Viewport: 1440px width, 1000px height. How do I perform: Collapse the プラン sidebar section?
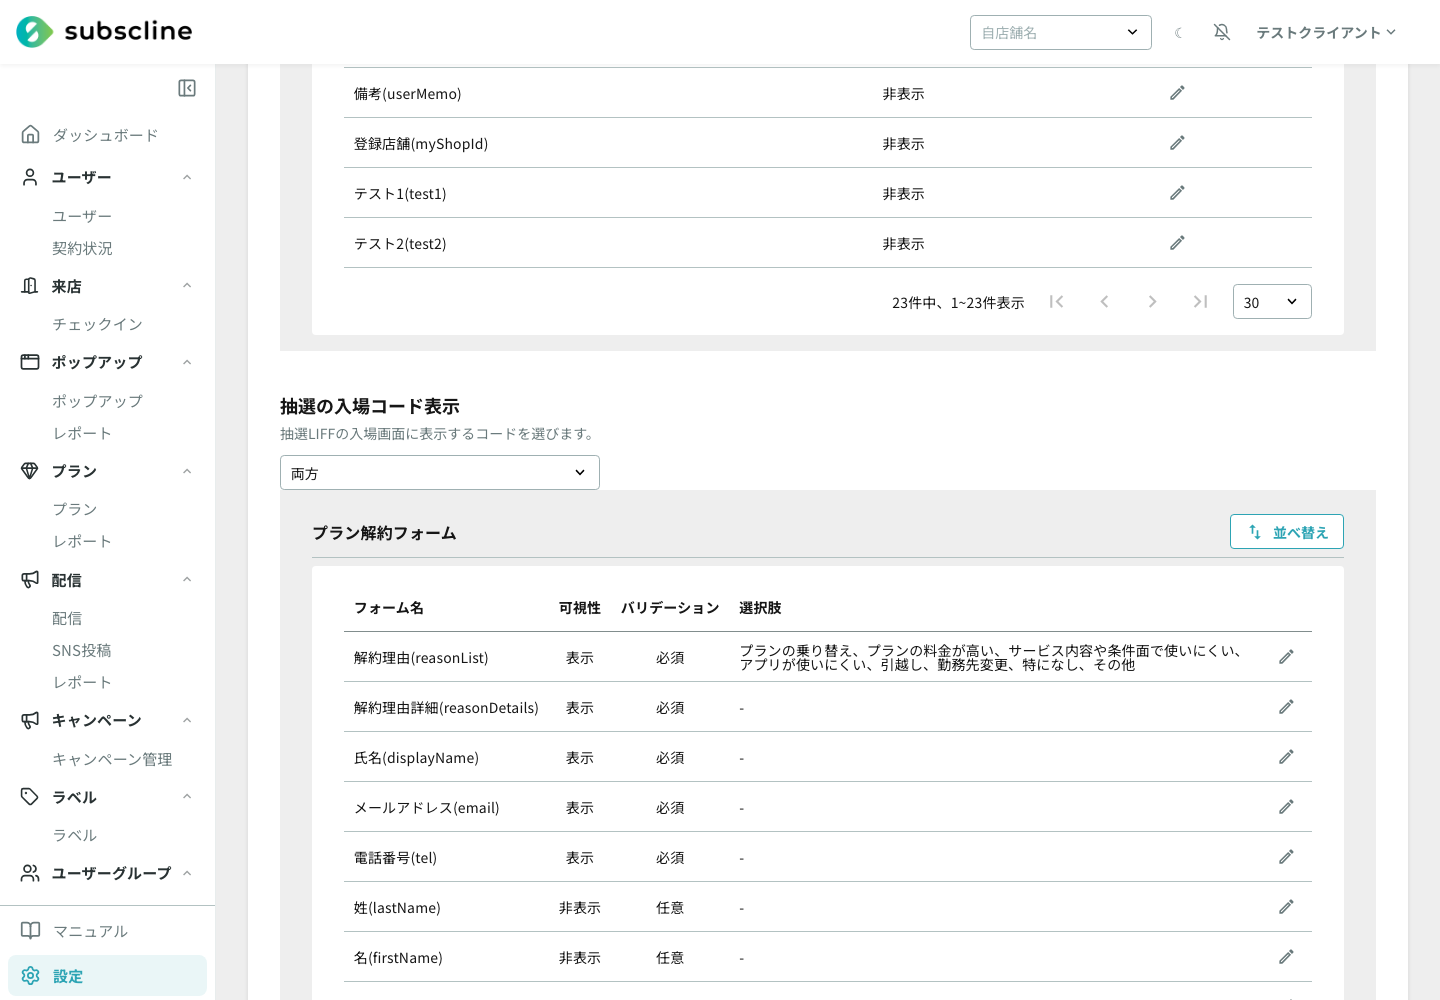(187, 471)
